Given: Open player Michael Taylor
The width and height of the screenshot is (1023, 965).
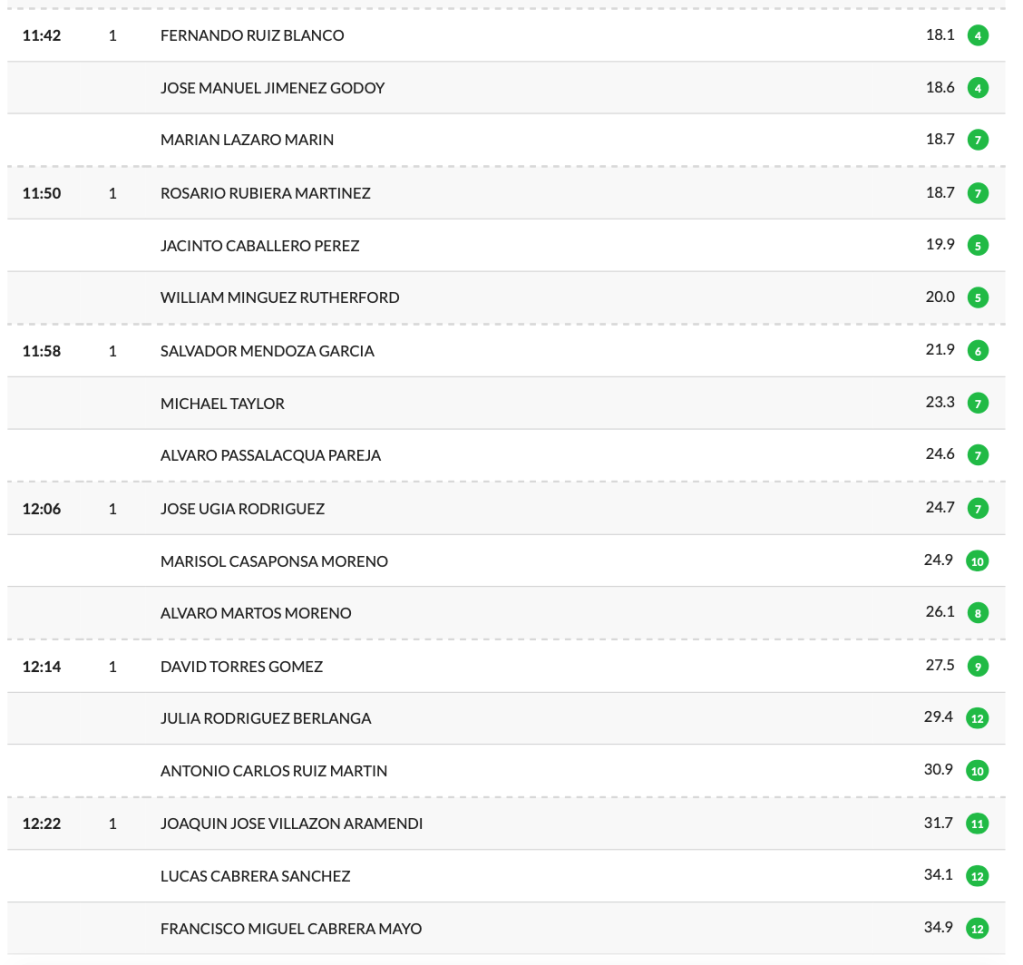Looking at the screenshot, I should point(222,404).
